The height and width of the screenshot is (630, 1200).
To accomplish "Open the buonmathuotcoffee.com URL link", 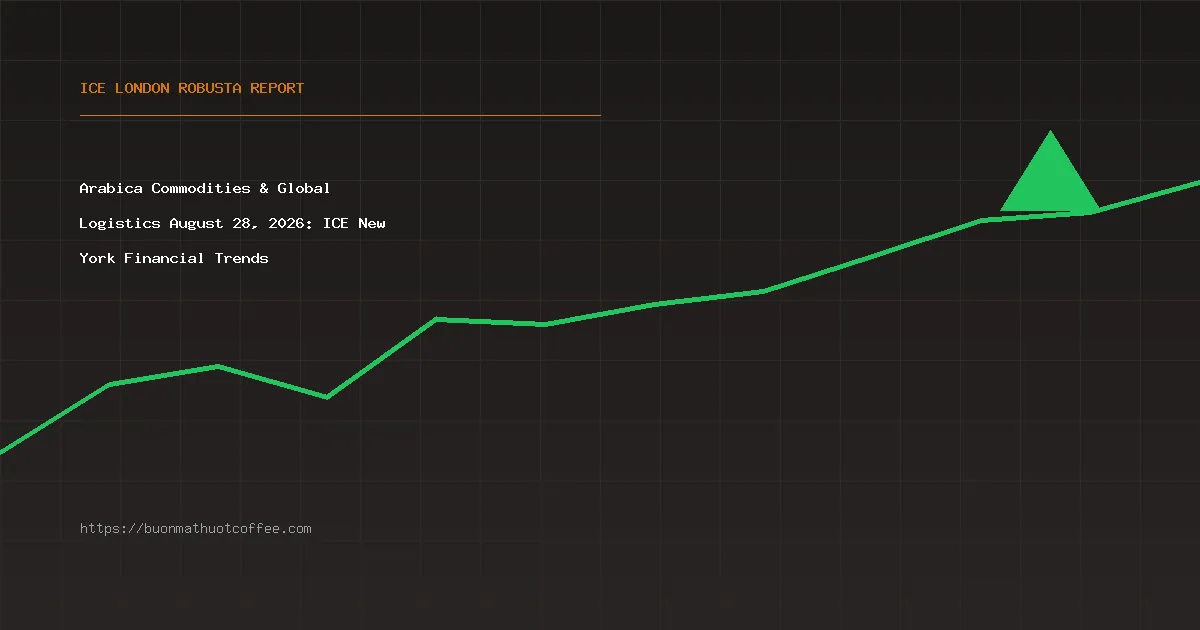I will coord(196,528).
